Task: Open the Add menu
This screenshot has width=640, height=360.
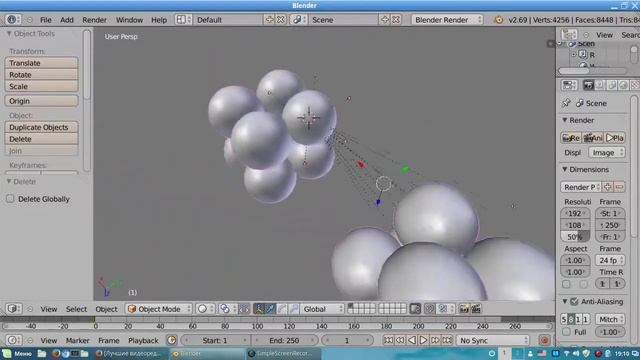Action: click(67, 20)
